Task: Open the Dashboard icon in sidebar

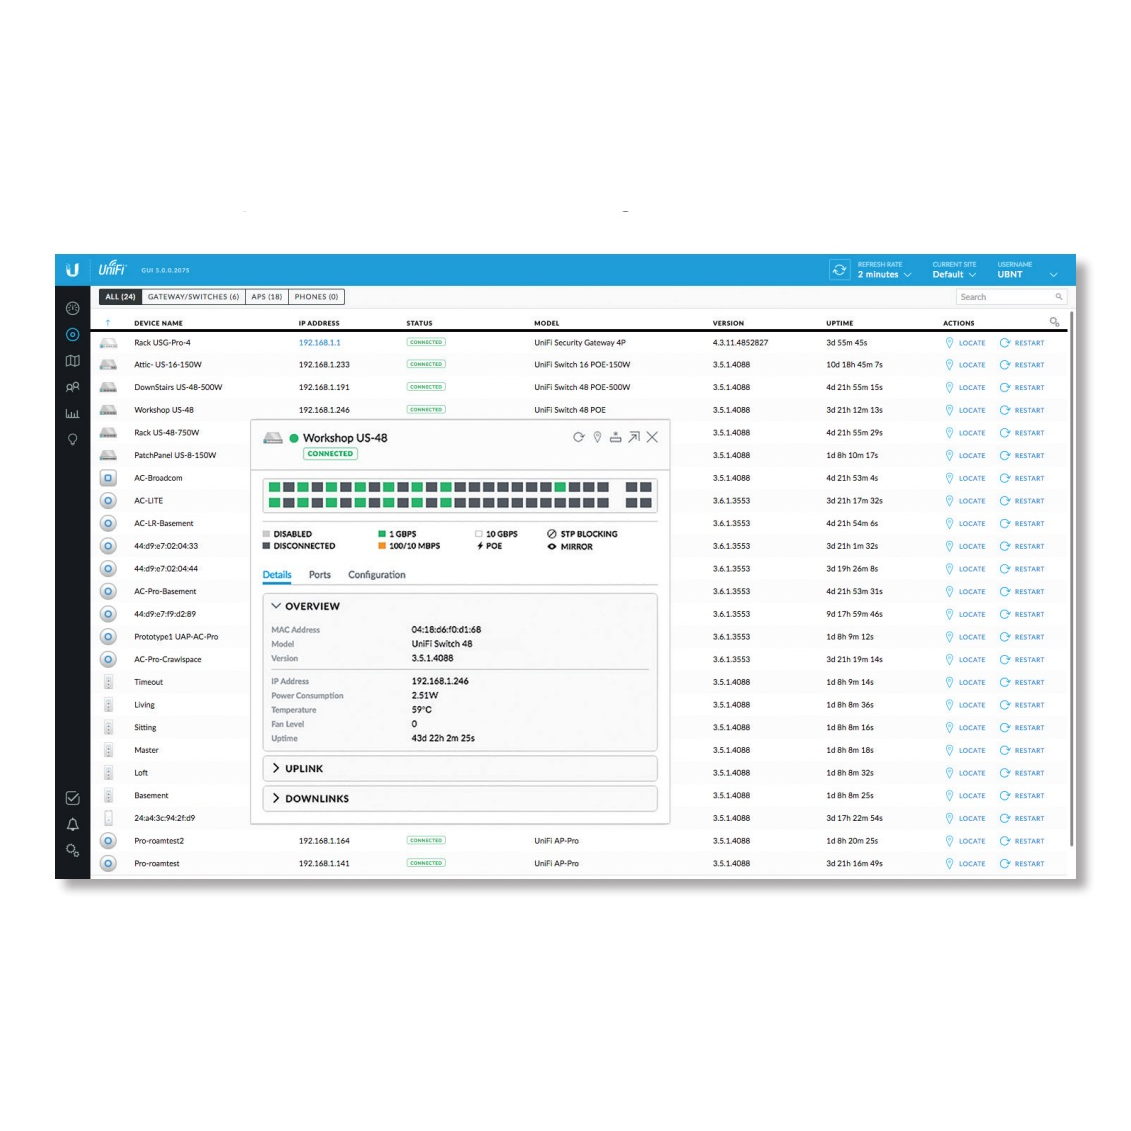Action: tap(73, 309)
